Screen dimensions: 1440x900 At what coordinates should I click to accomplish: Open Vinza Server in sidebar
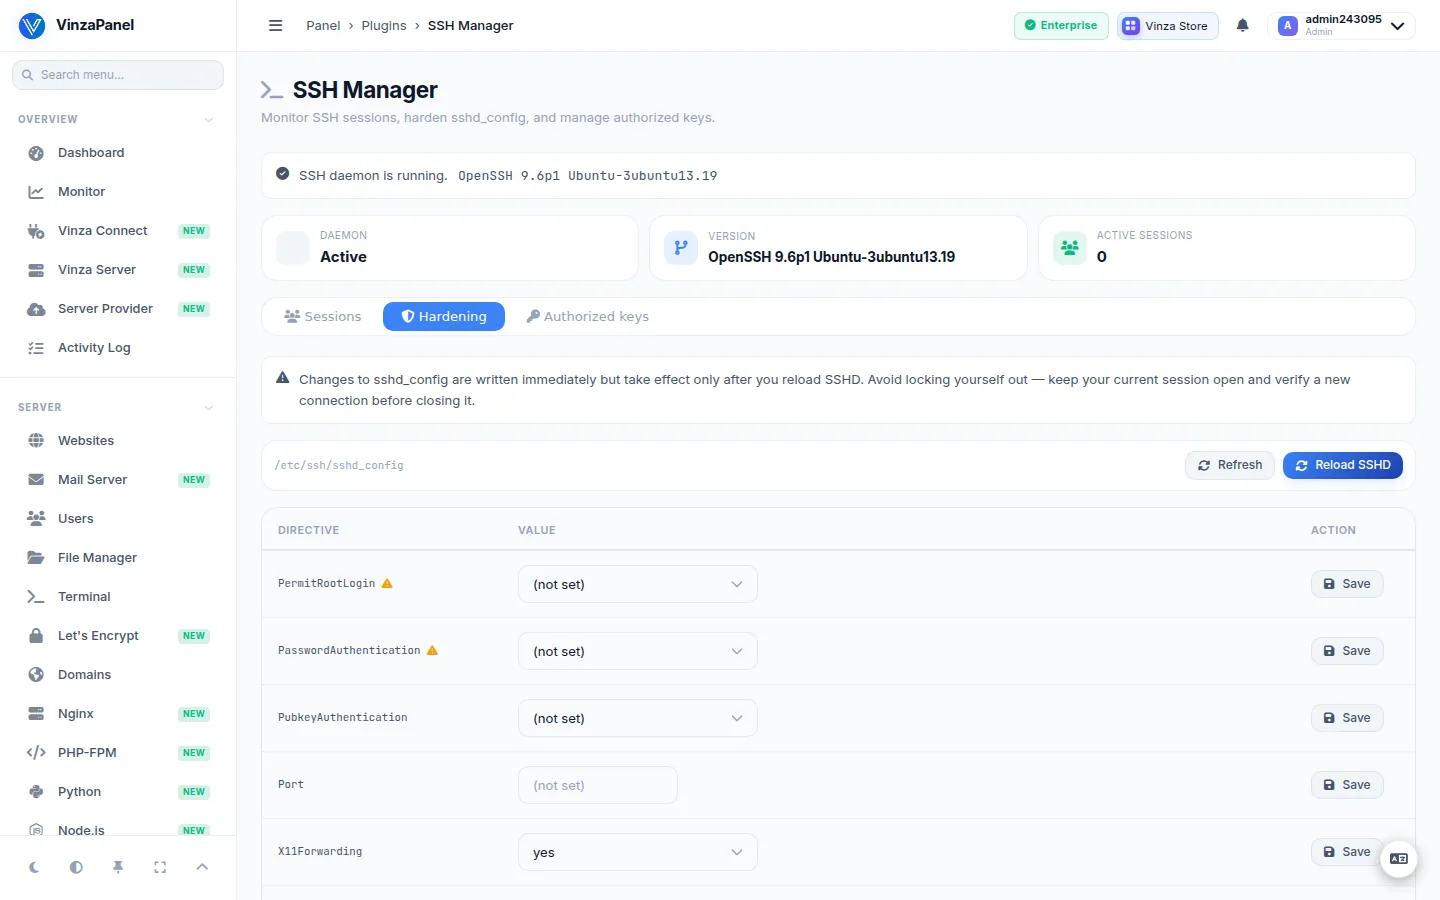pos(118,270)
